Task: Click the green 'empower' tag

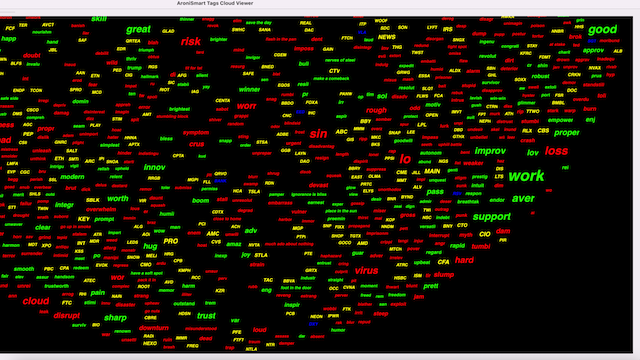Action: coord(560,120)
